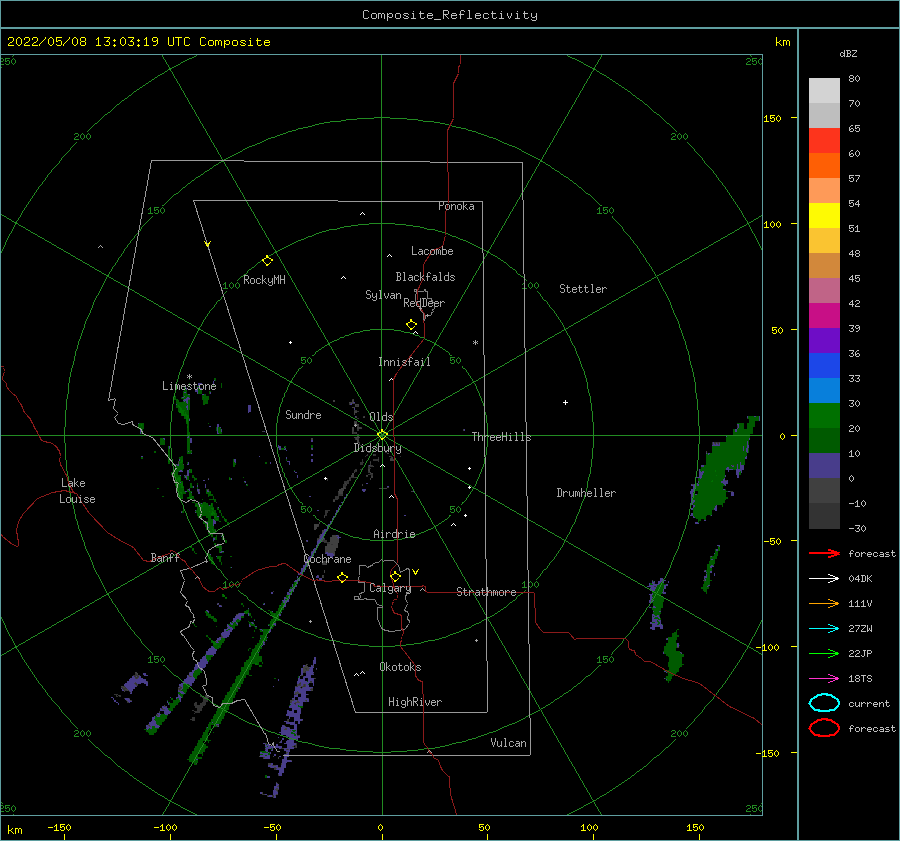Click the dBZ legend header

click(x=848, y=53)
